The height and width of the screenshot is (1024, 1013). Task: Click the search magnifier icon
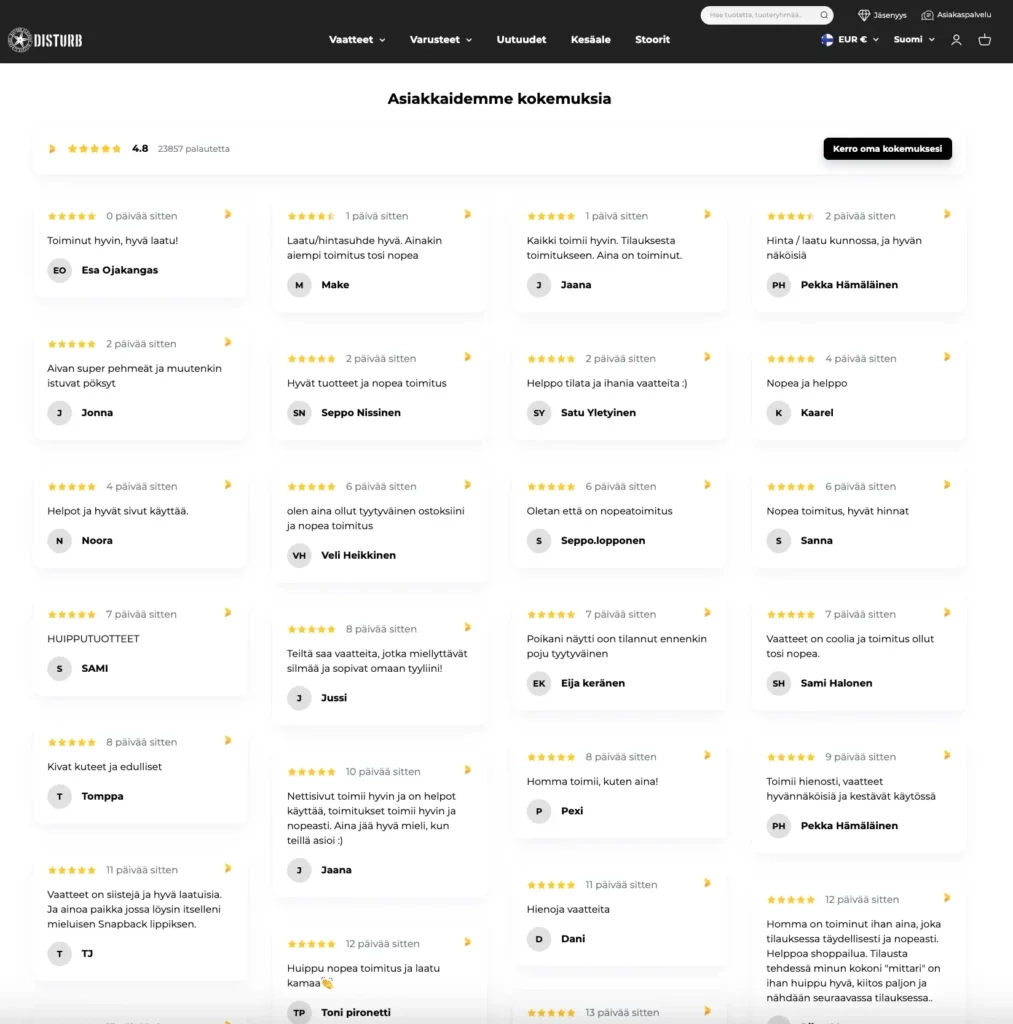click(824, 15)
